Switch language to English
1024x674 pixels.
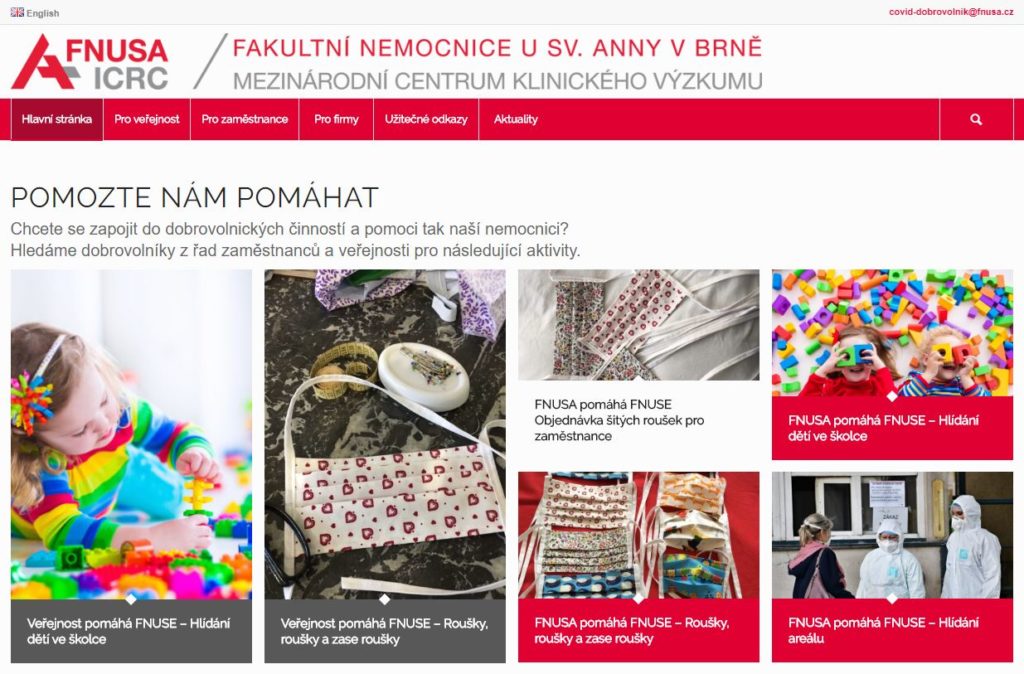tap(42, 13)
